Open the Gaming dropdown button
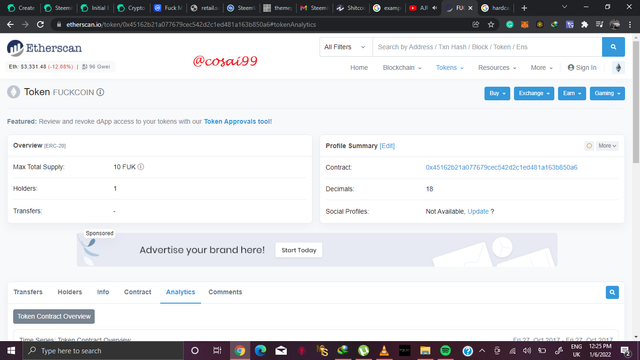Screen dimensions: 640x360 click(x=607, y=93)
